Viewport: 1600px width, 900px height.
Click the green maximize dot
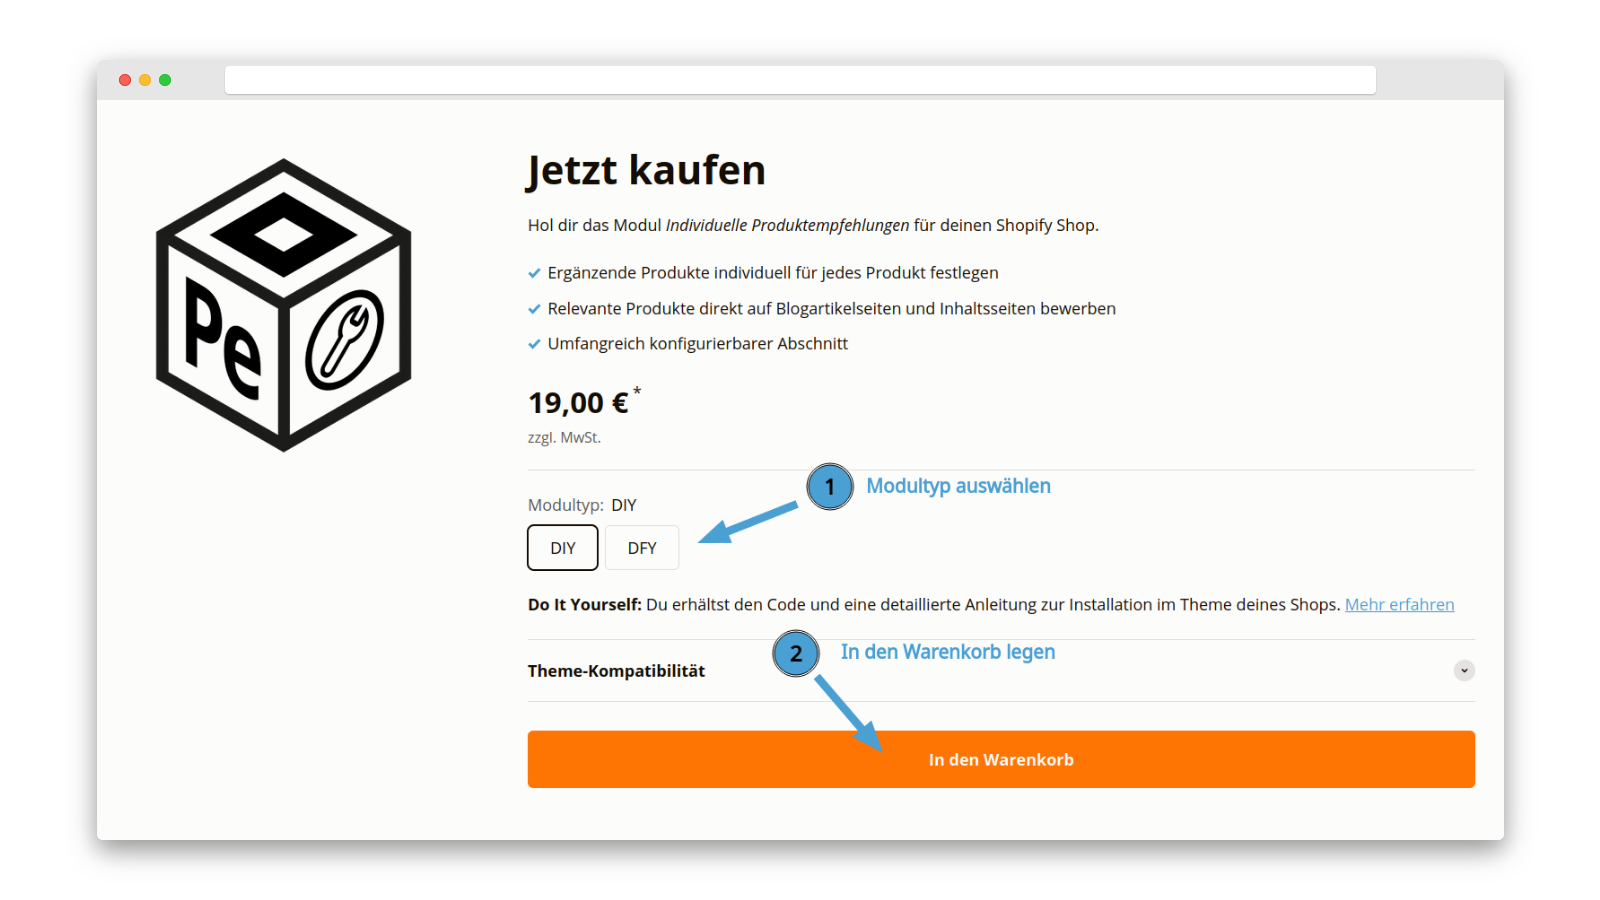[165, 80]
